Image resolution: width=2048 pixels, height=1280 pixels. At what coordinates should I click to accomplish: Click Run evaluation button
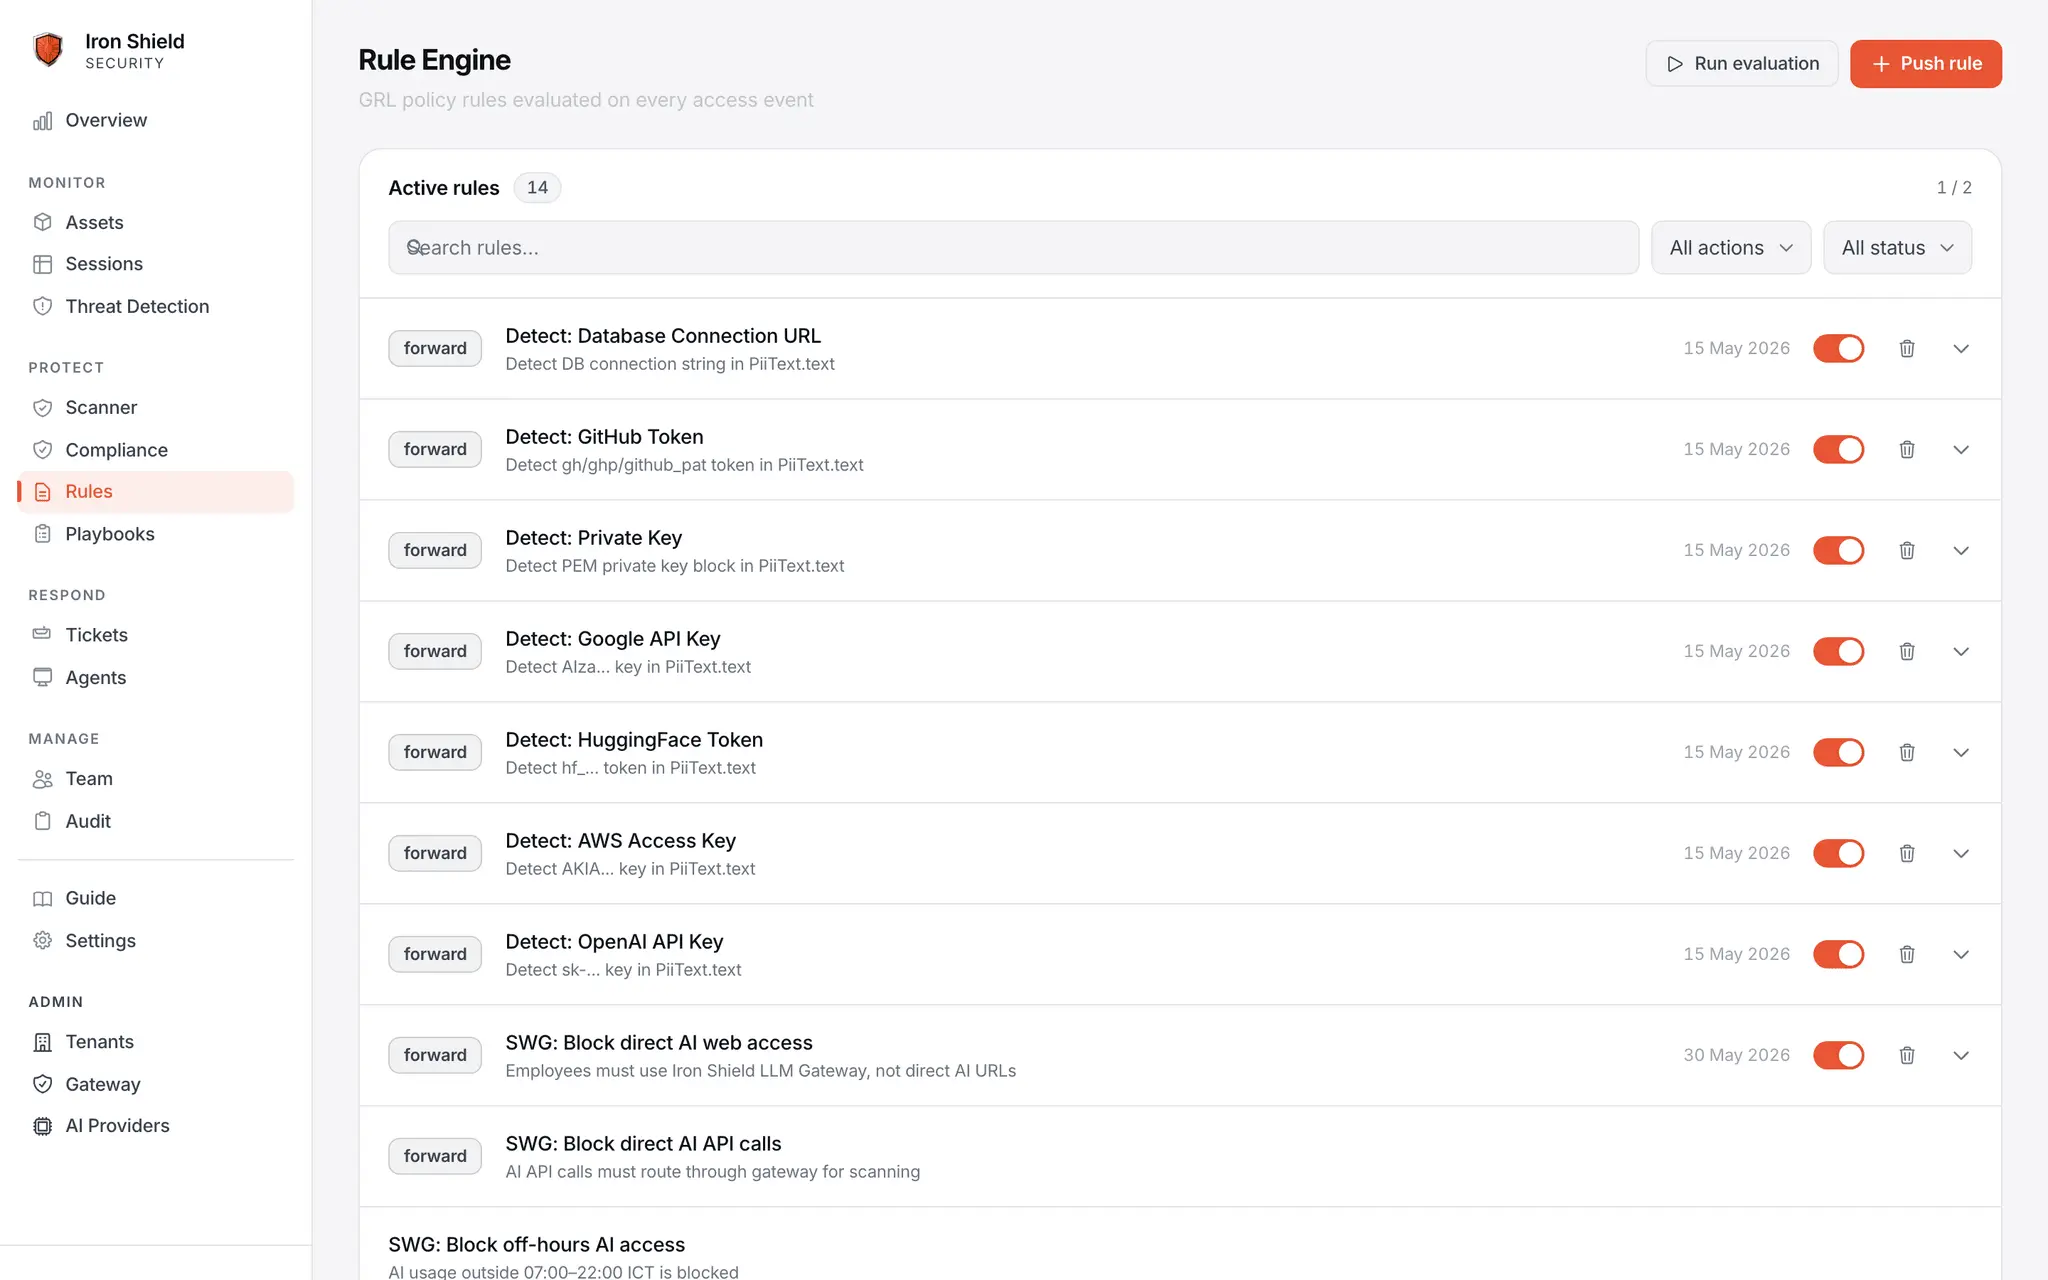pyautogui.click(x=1742, y=64)
